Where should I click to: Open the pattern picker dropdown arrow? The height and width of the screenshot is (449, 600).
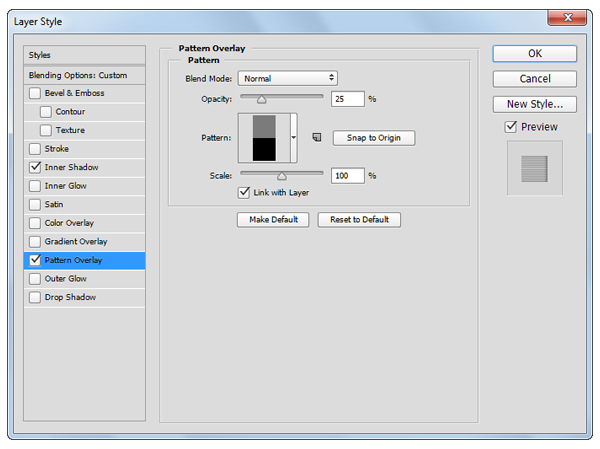point(294,138)
